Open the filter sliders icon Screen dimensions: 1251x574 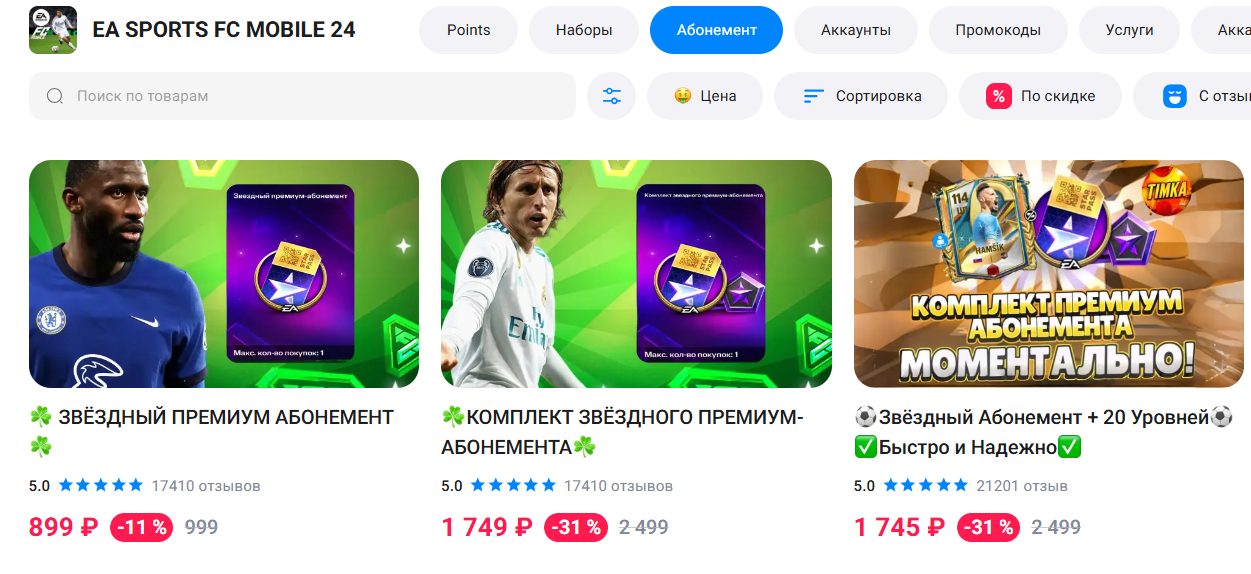click(x=611, y=96)
